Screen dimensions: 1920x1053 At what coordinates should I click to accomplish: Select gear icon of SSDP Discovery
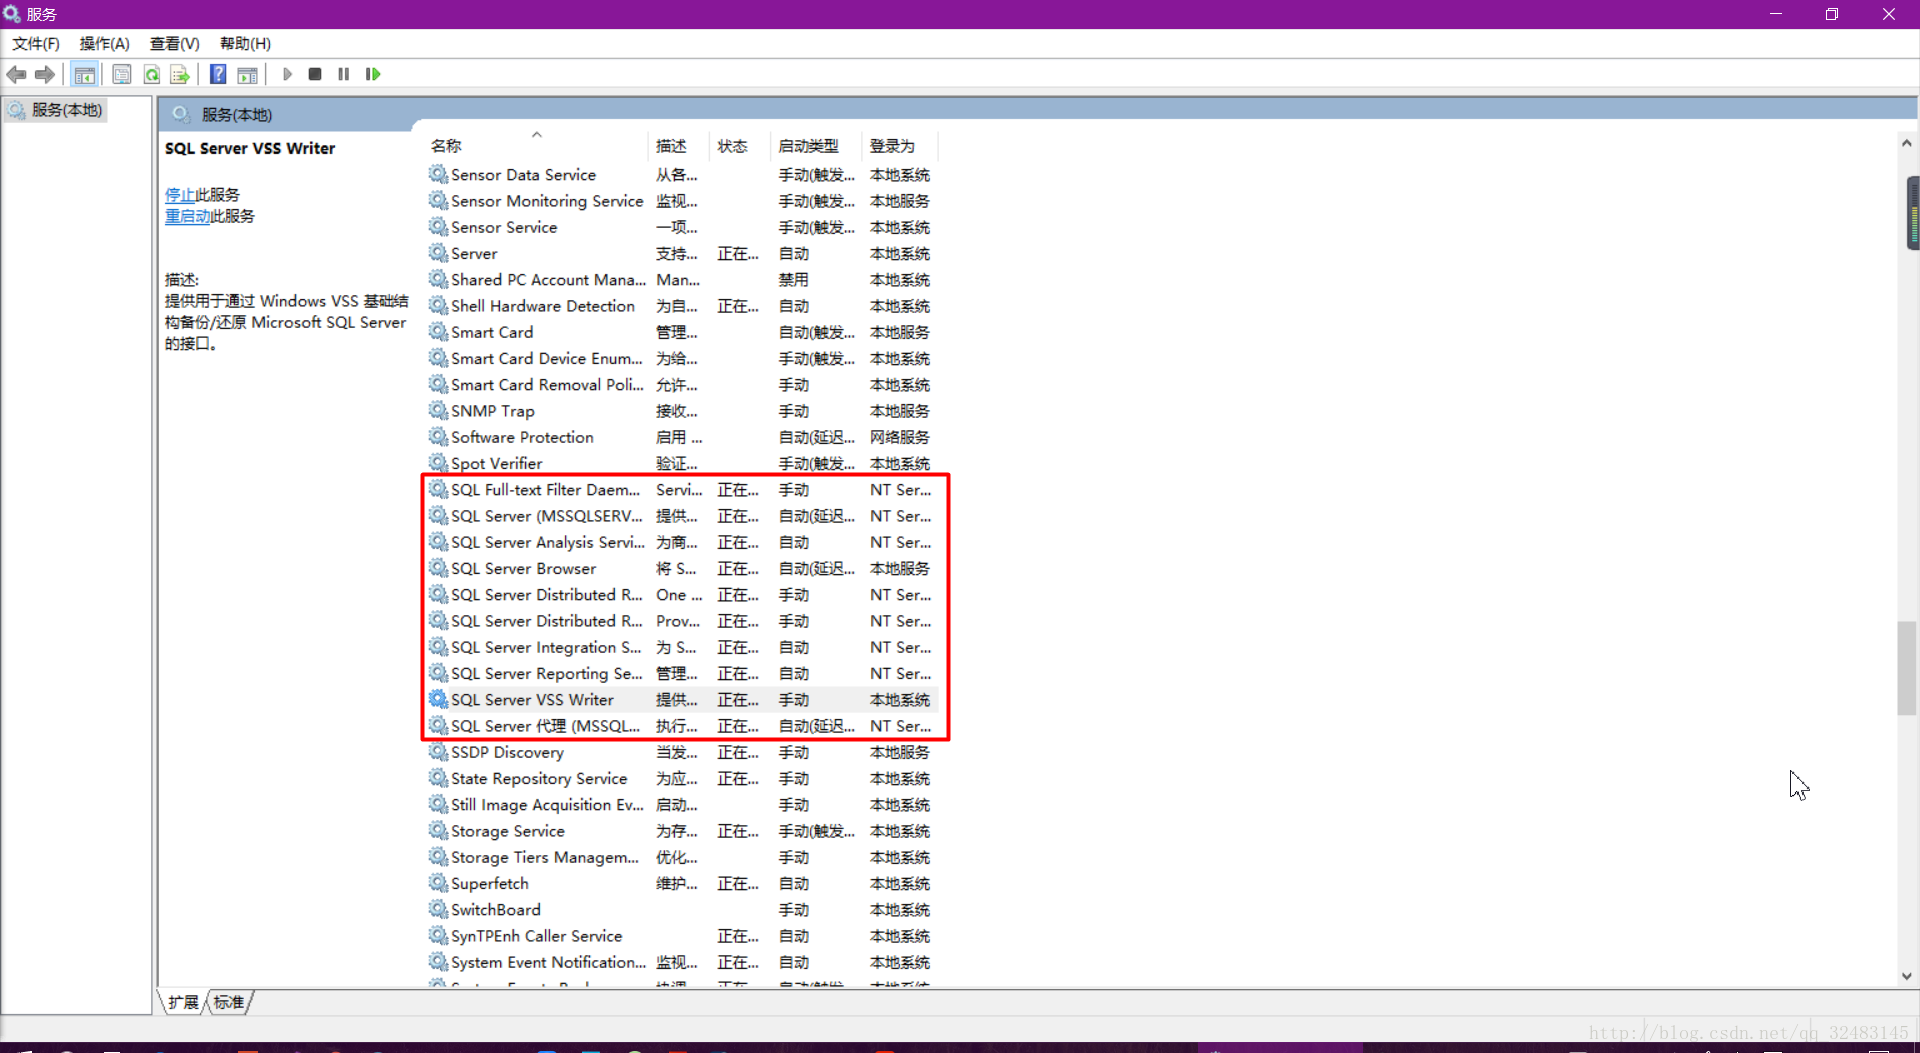point(438,752)
